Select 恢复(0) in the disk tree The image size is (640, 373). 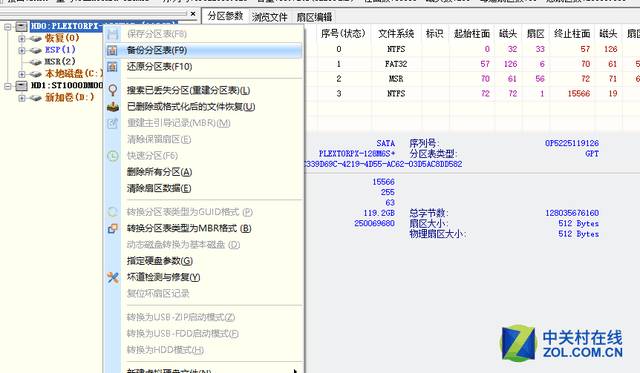coord(62,38)
